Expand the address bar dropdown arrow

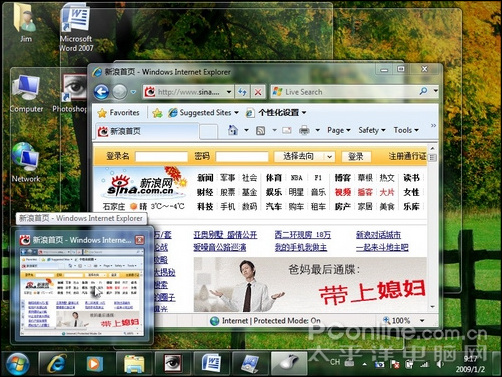pyautogui.click(x=229, y=92)
